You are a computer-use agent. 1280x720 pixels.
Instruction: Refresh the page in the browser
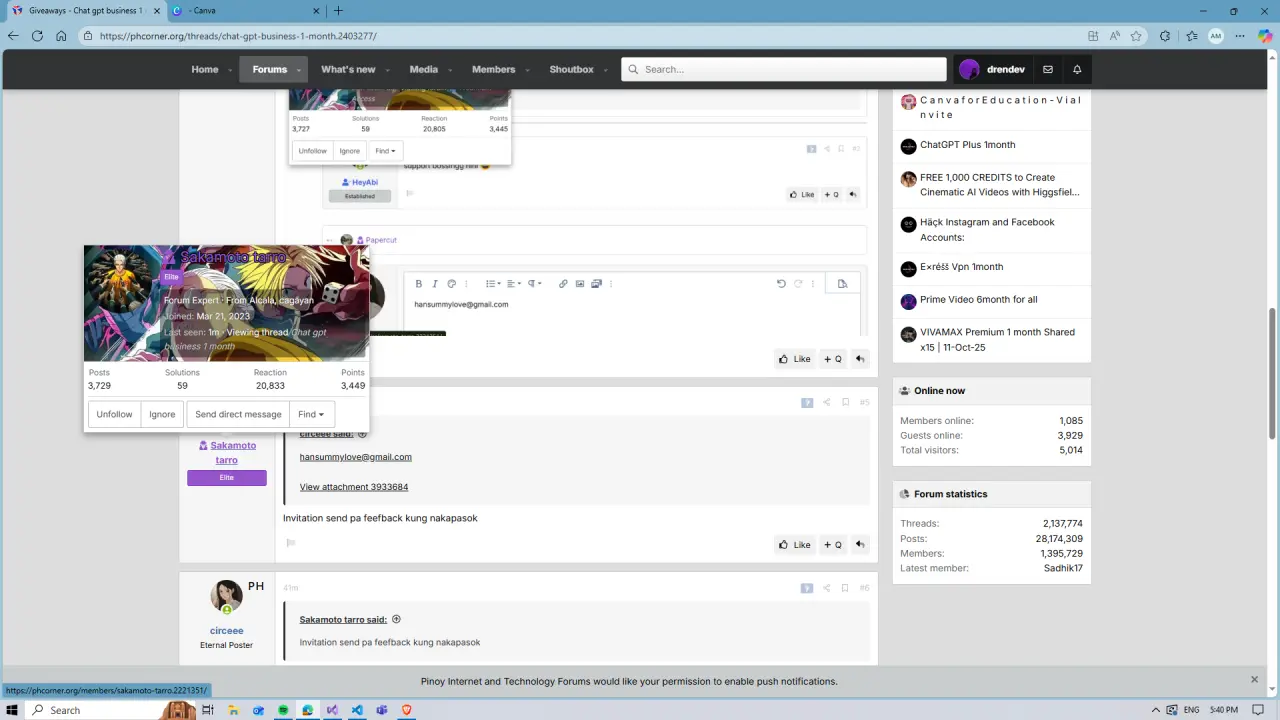[37, 36]
